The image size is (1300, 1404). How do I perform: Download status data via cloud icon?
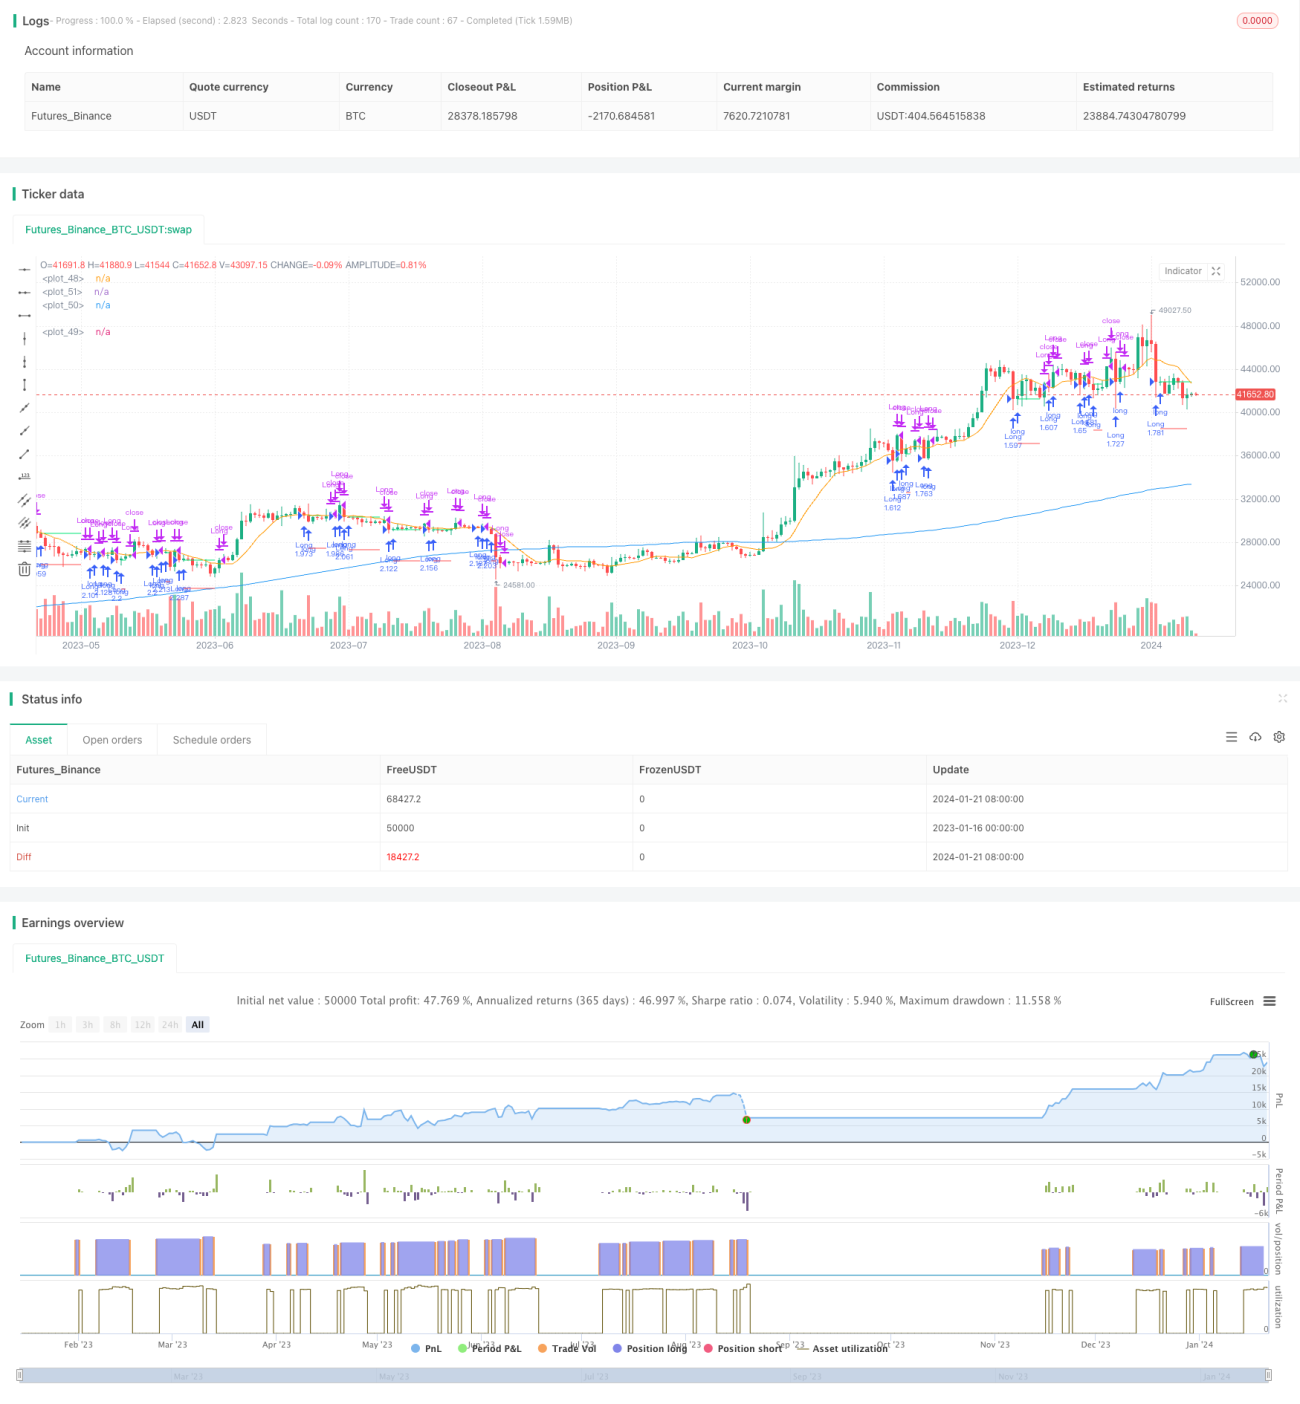click(x=1255, y=737)
